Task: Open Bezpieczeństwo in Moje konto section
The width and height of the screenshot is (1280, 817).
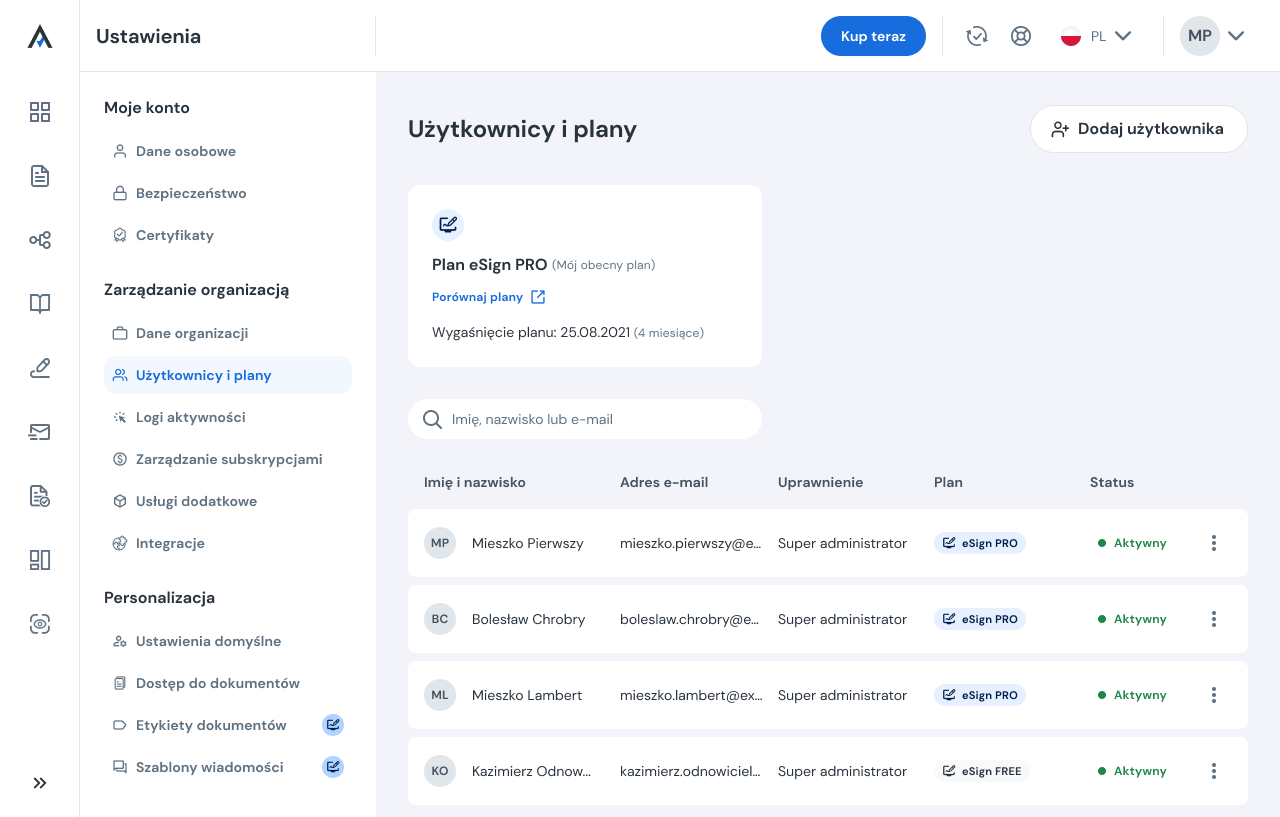Action: point(190,193)
